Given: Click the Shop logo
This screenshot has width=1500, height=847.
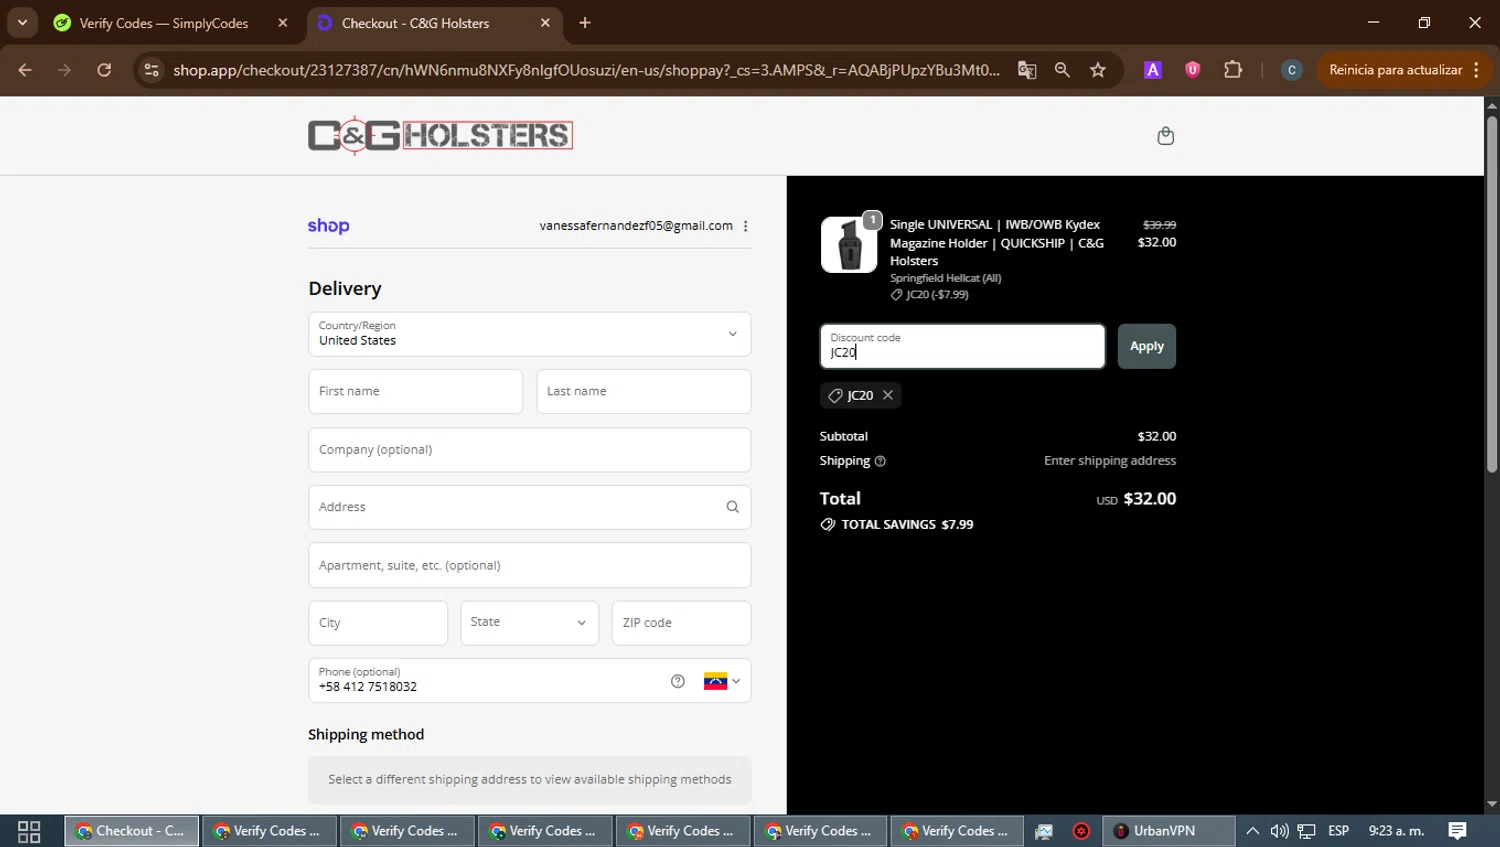Looking at the screenshot, I should [328, 226].
